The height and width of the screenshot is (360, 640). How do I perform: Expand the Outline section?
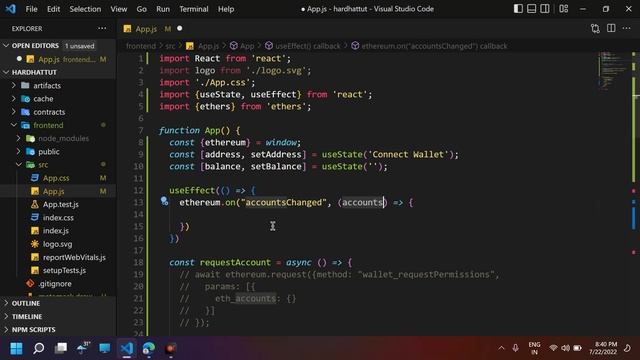click(x=58, y=303)
